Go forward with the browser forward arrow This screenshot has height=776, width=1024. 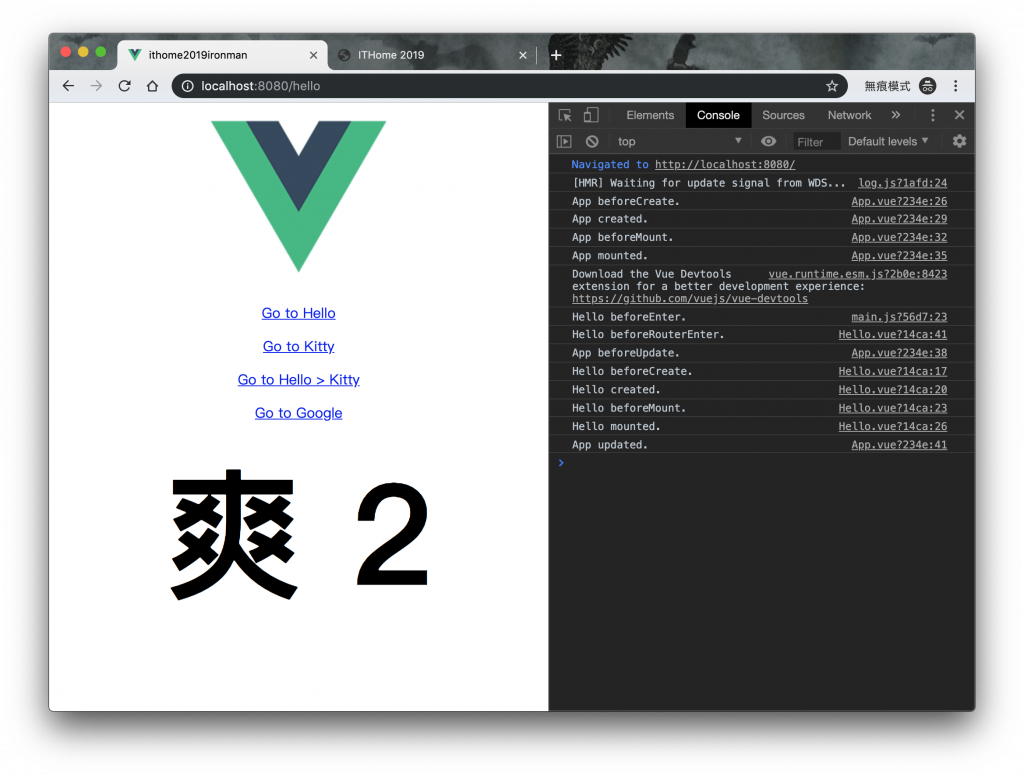coord(96,86)
